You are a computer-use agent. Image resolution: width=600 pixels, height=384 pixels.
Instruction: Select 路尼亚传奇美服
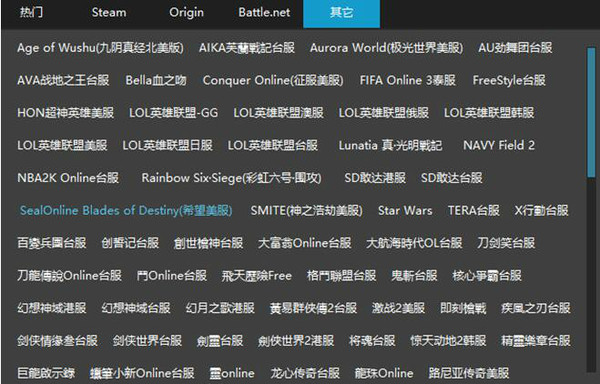click(x=469, y=373)
